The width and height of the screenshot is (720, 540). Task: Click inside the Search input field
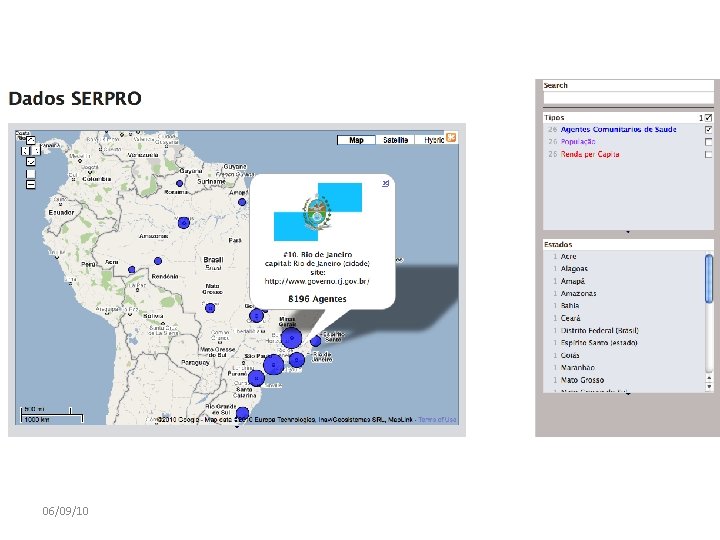pyautogui.click(x=628, y=97)
